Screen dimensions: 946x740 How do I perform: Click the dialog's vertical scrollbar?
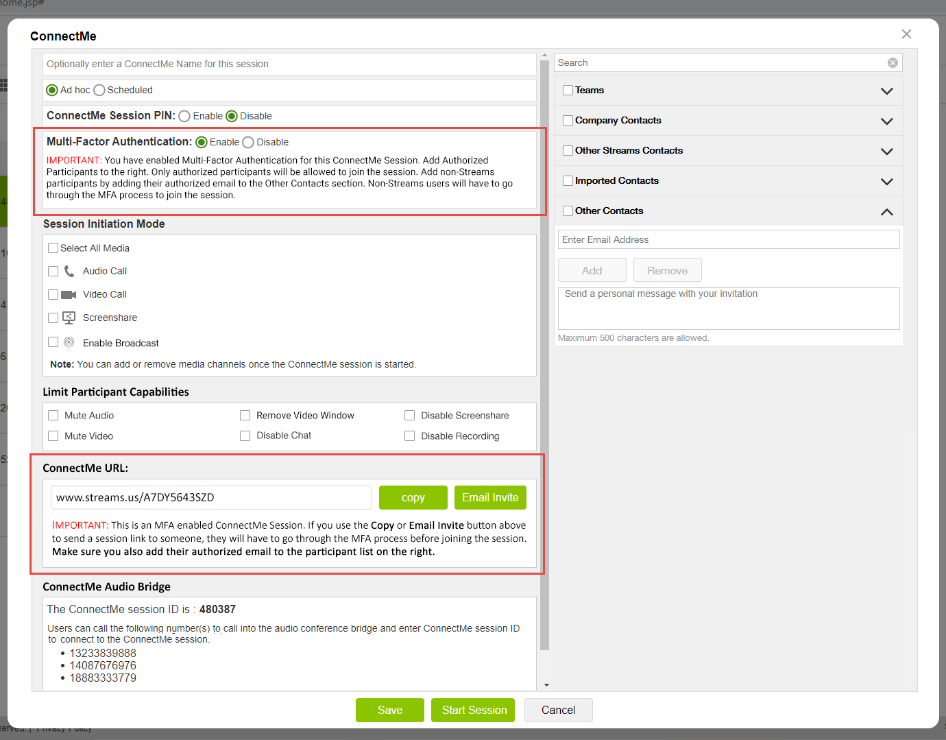[x=545, y=370]
